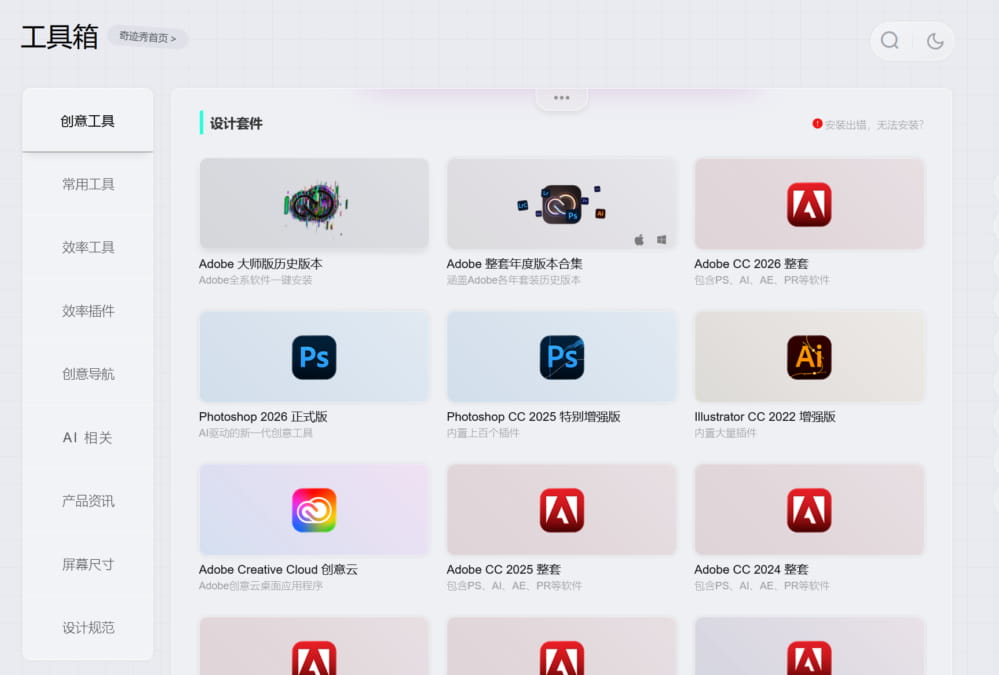Click the Adobe全系软件一键安装 subtitle
The image size is (999, 675).
pos(255,280)
